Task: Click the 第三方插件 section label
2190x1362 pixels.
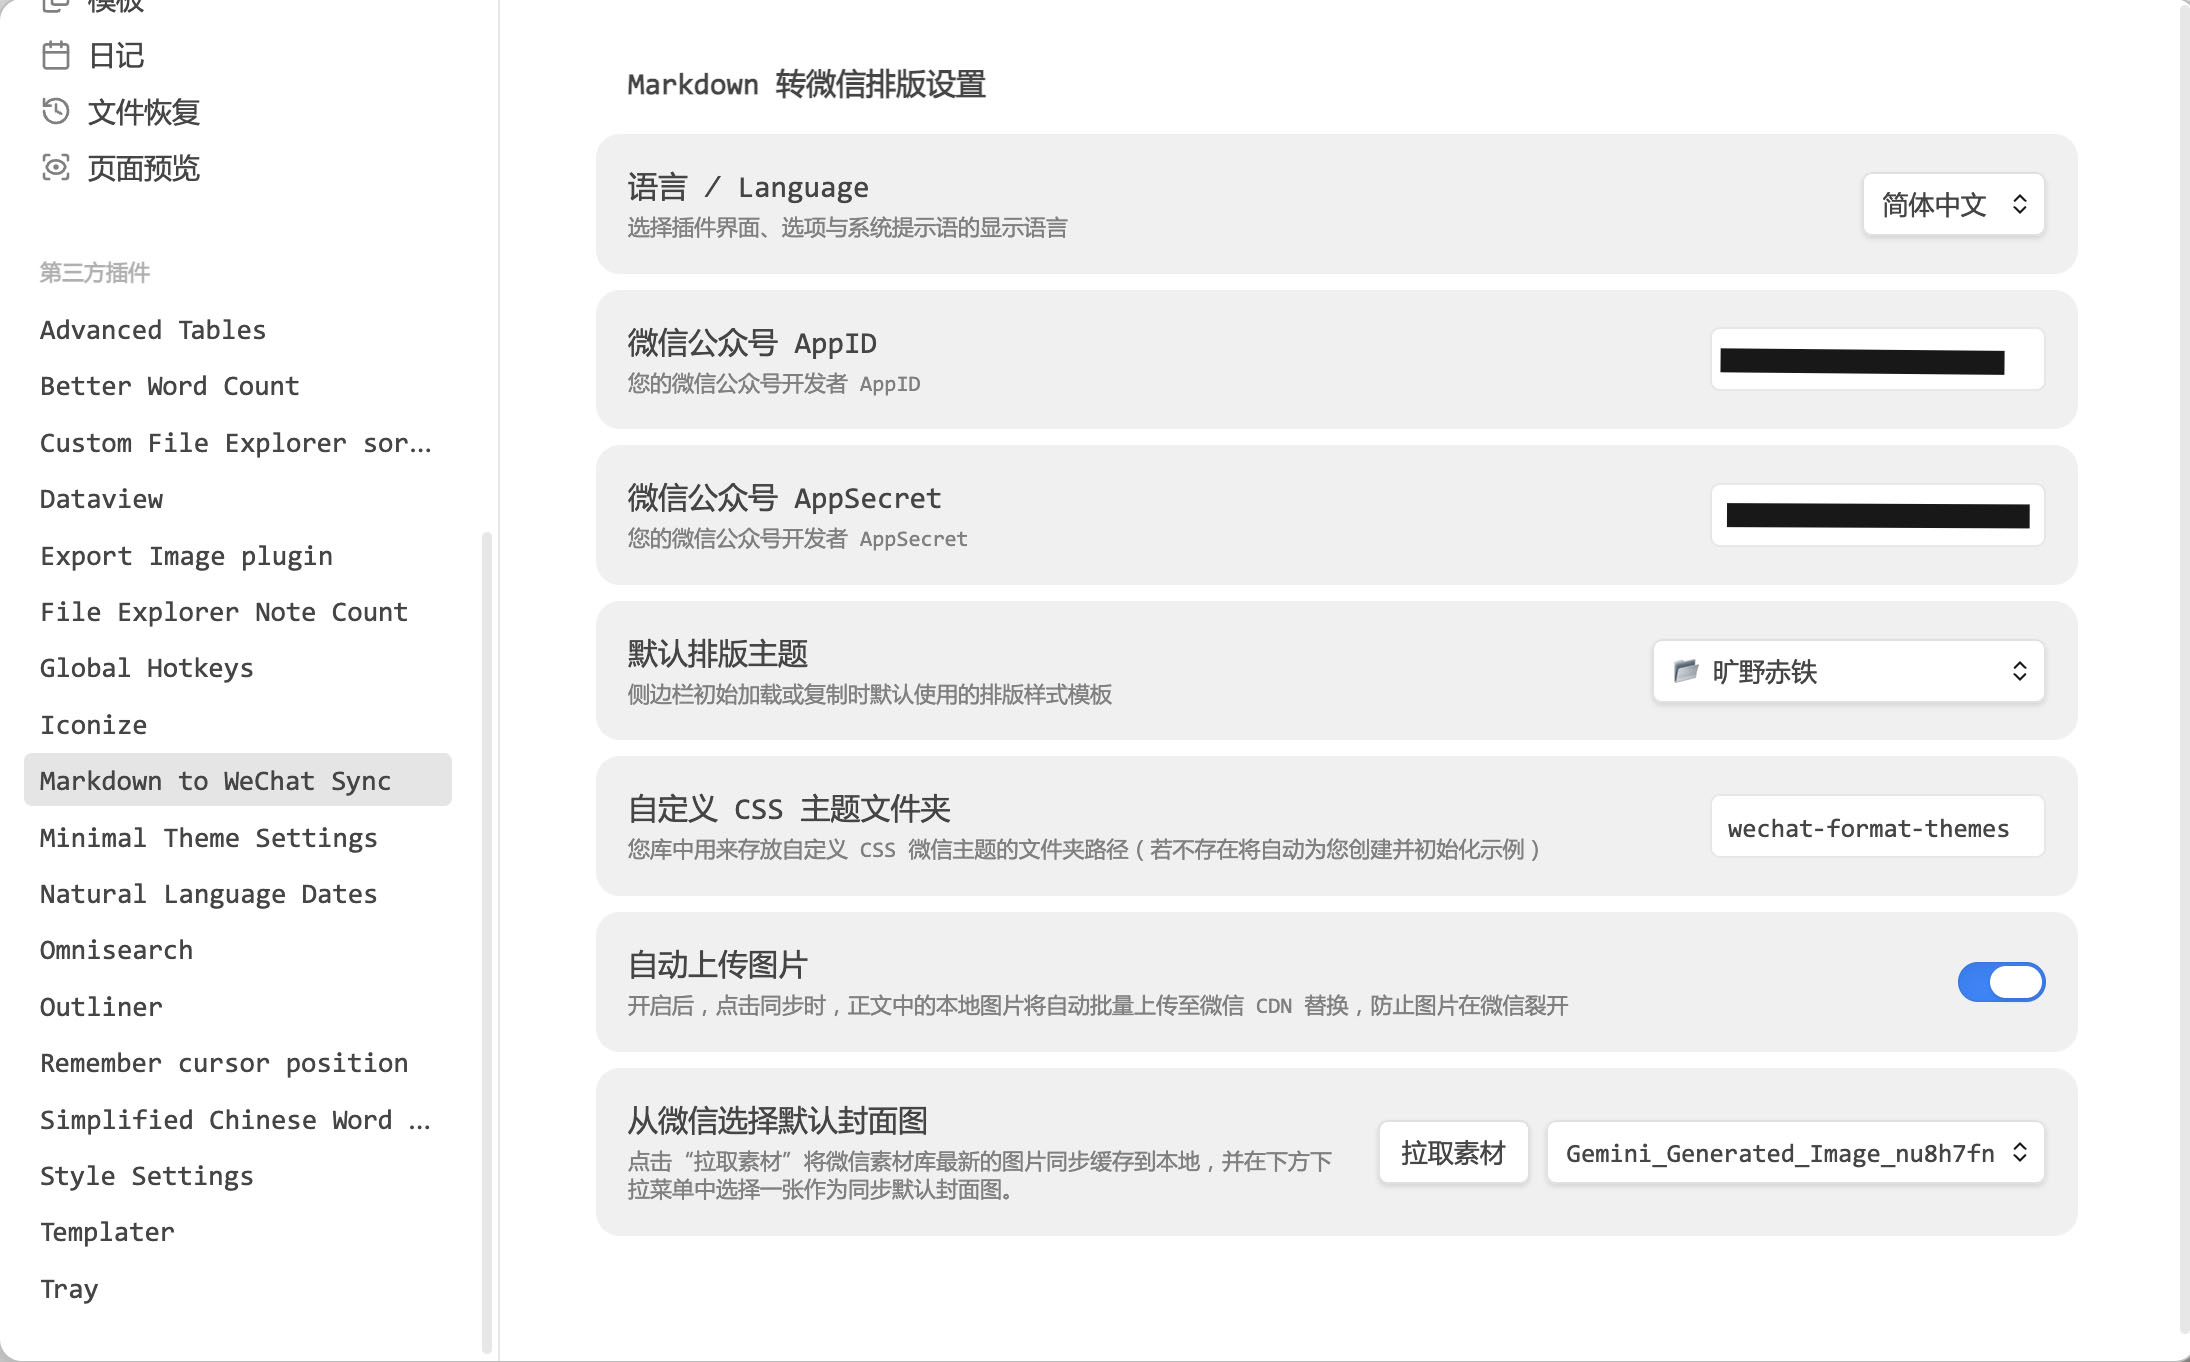Action: click(x=95, y=273)
